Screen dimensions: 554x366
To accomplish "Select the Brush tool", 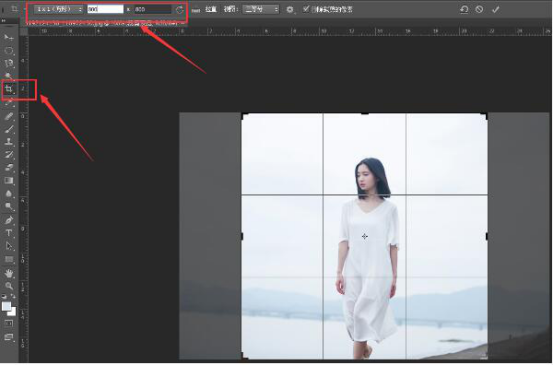I will [x=9, y=129].
